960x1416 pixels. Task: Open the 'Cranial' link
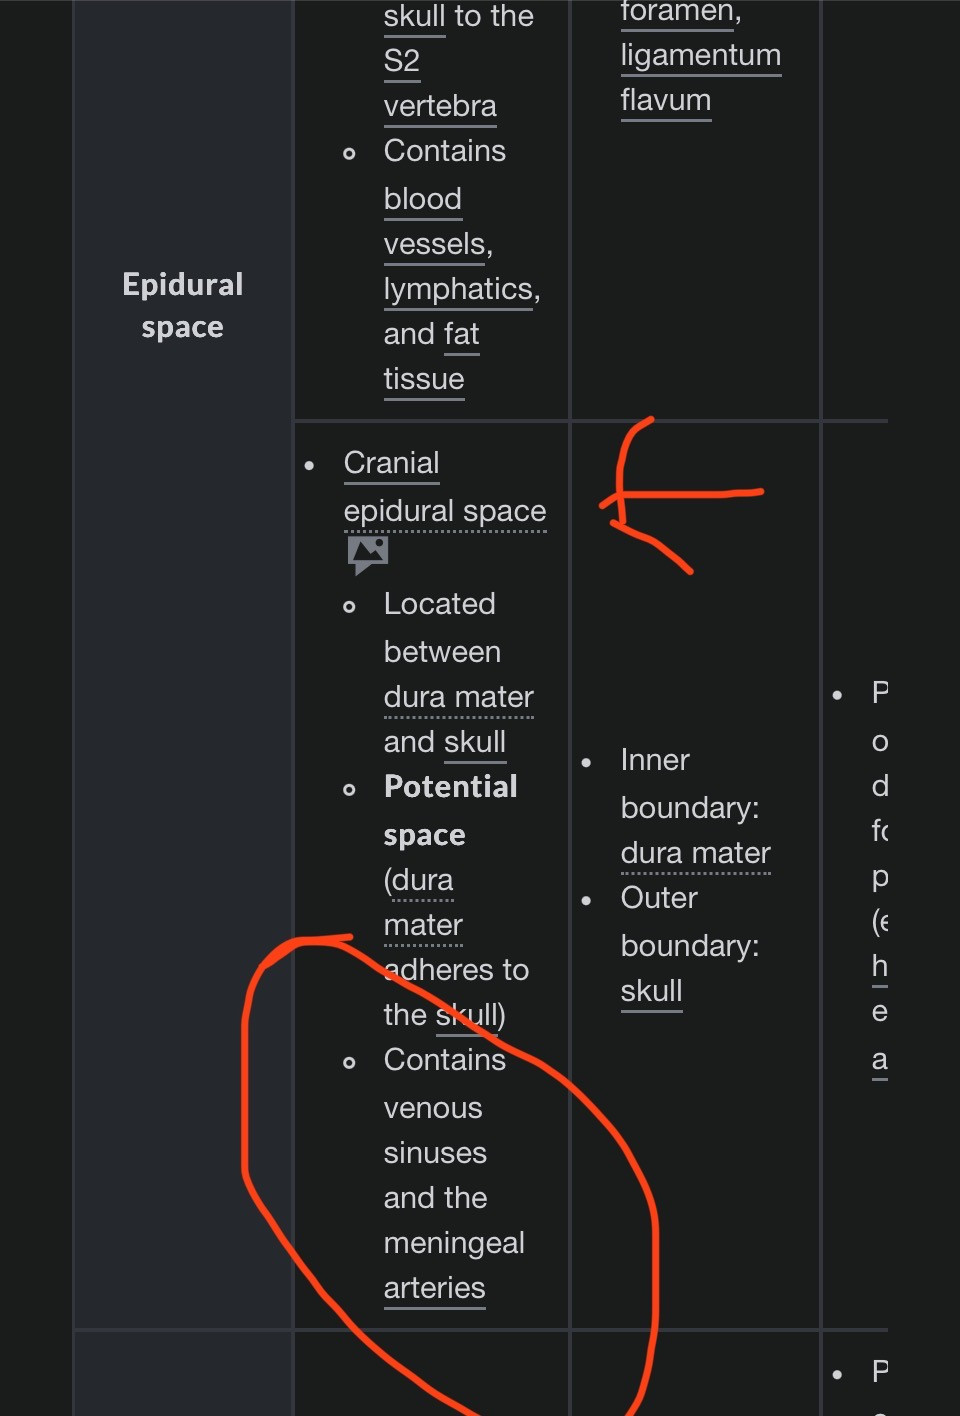(391, 463)
